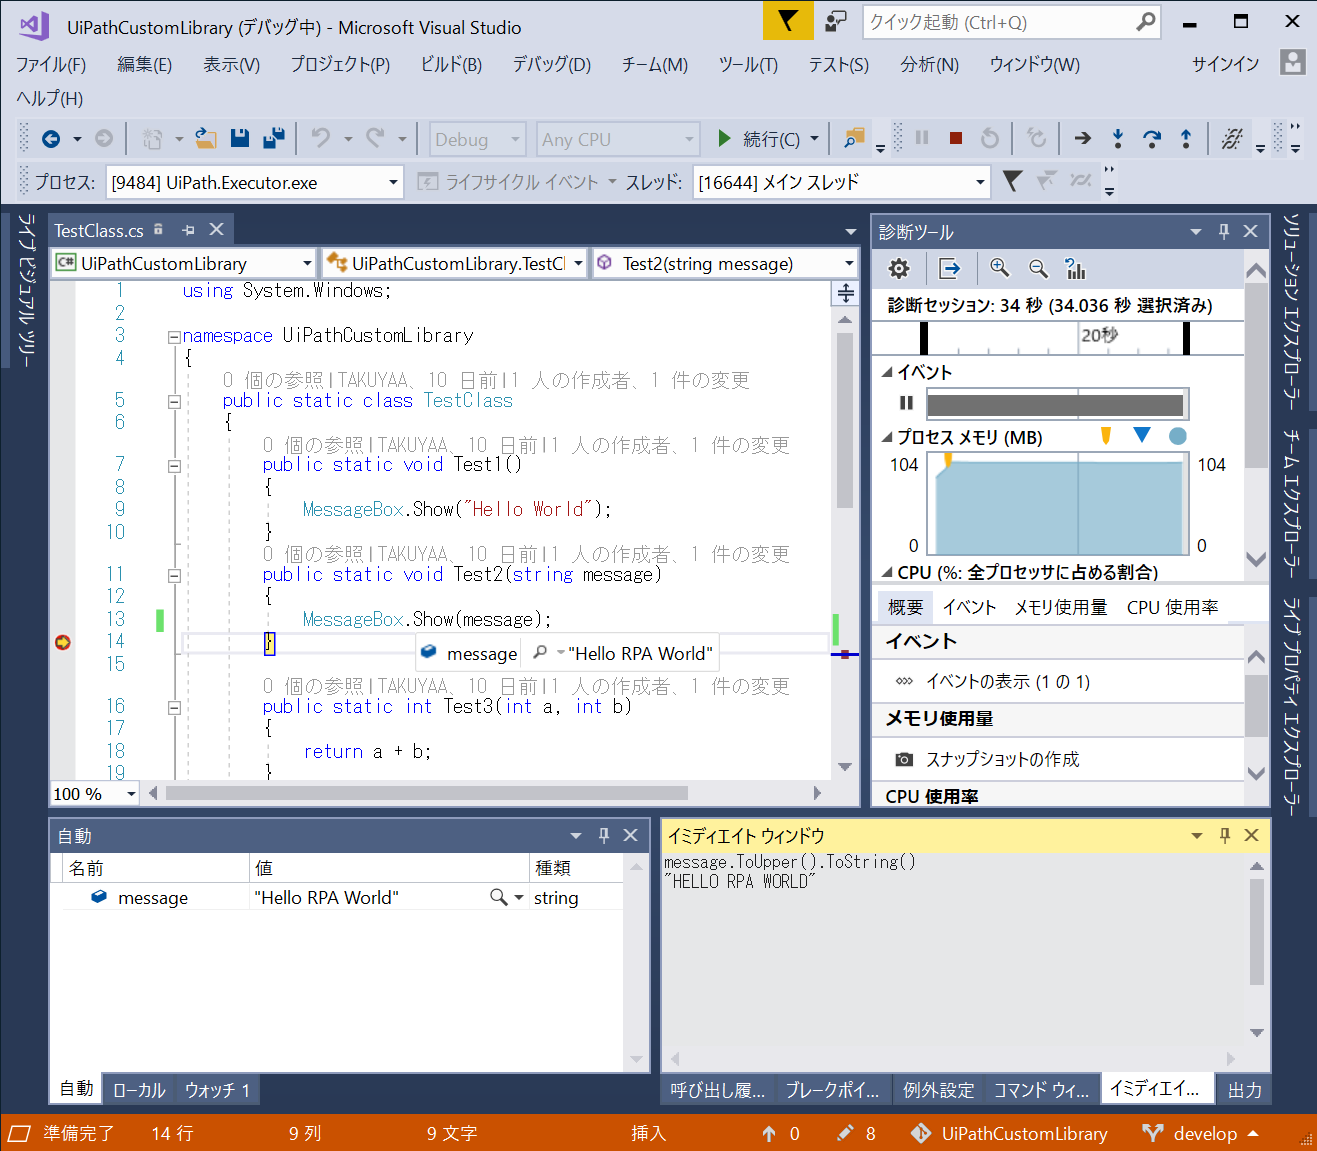Open the notifications icon beside the flag
Image resolution: width=1317 pixels, height=1151 pixels.
tap(835, 21)
